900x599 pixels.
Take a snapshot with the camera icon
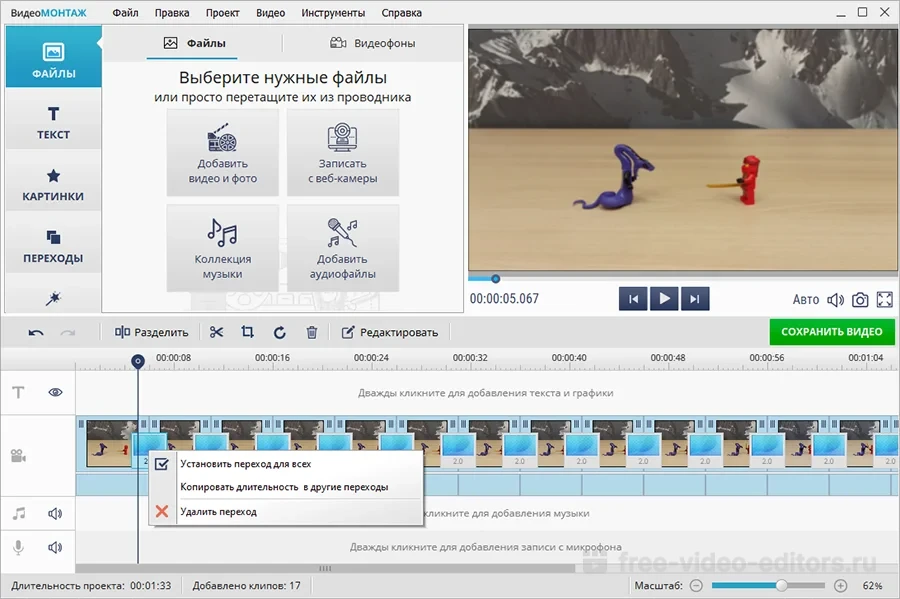860,299
